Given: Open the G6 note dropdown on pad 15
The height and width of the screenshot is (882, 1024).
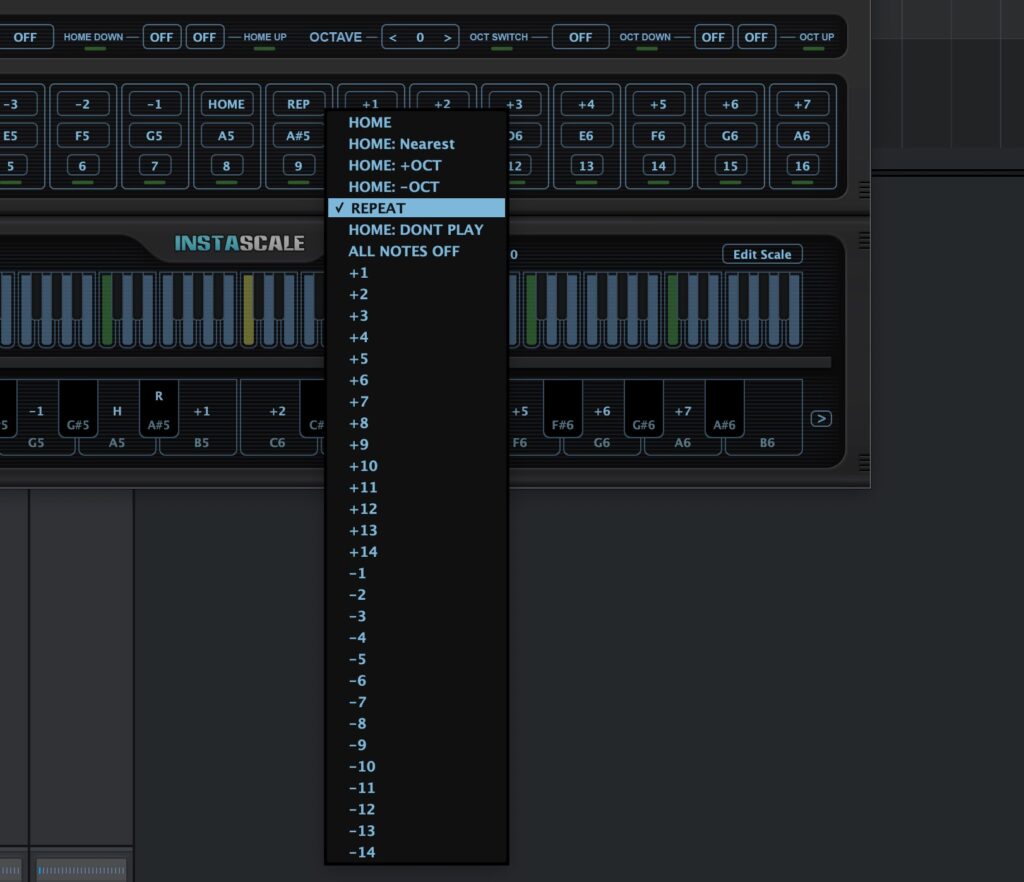Looking at the screenshot, I should (730, 135).
